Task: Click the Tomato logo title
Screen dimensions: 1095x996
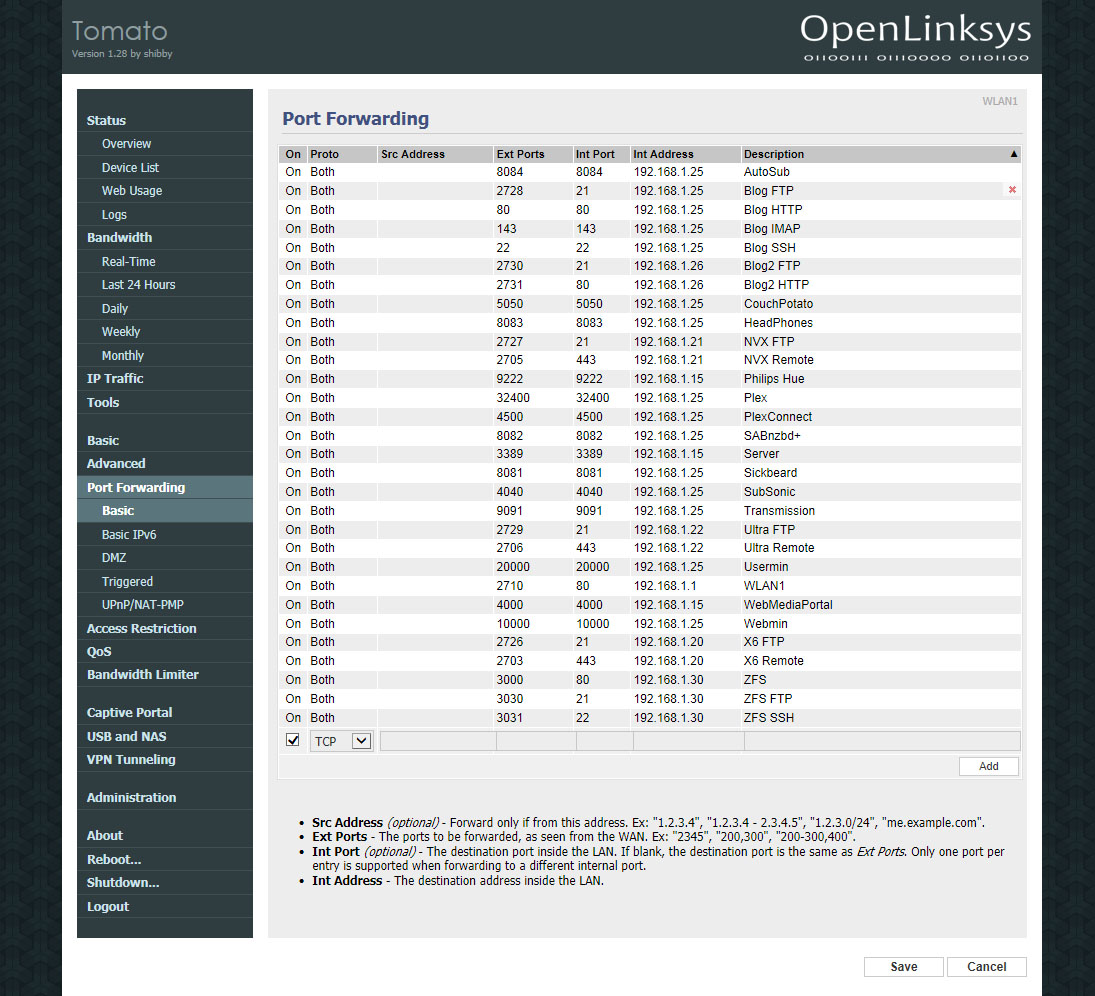Action: click(120, 31)
